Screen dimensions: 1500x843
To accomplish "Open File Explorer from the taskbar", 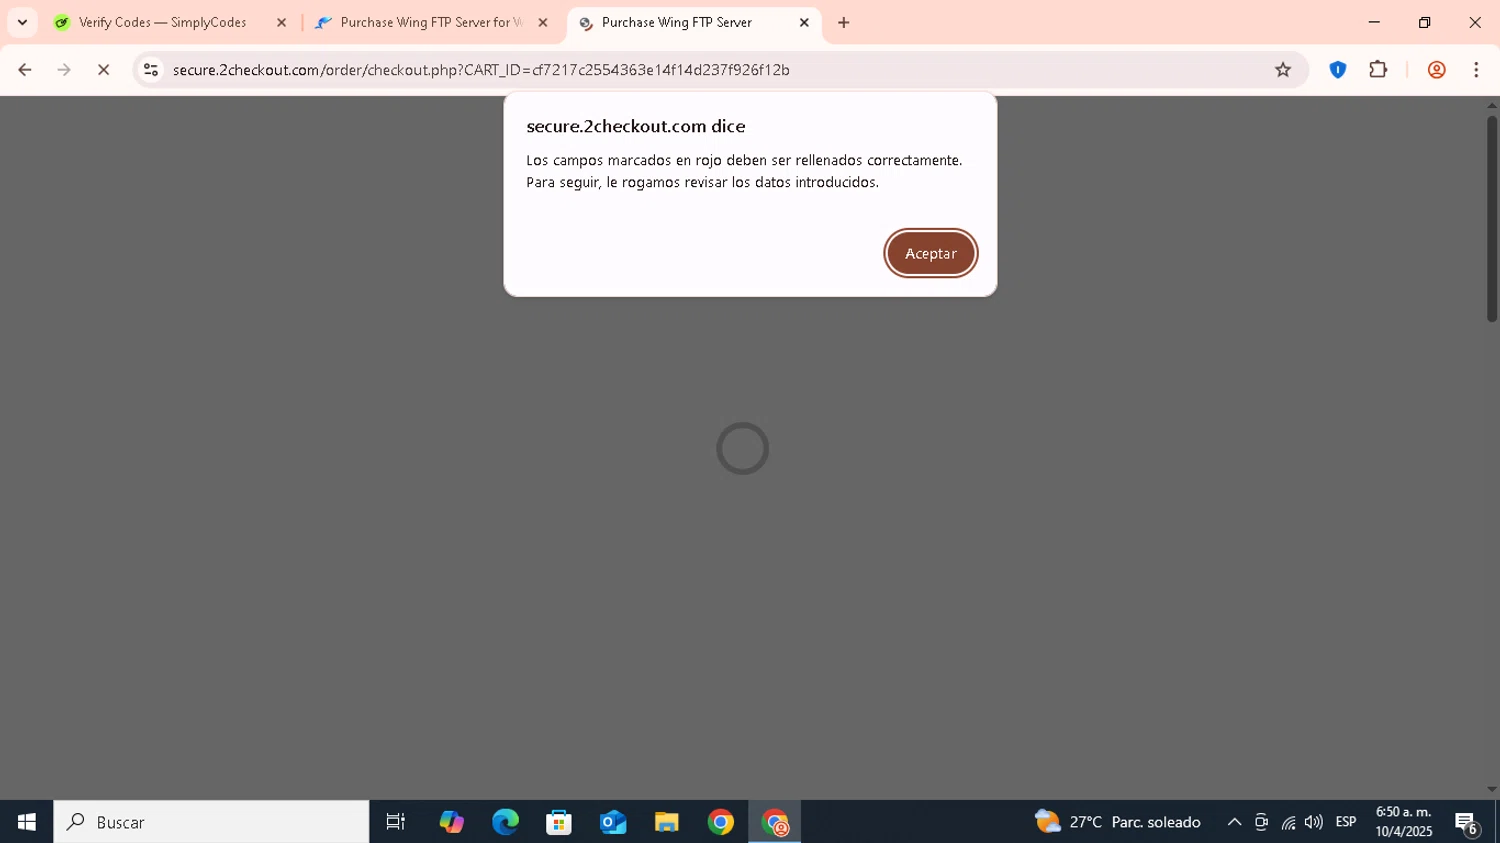I will (667, 822).
